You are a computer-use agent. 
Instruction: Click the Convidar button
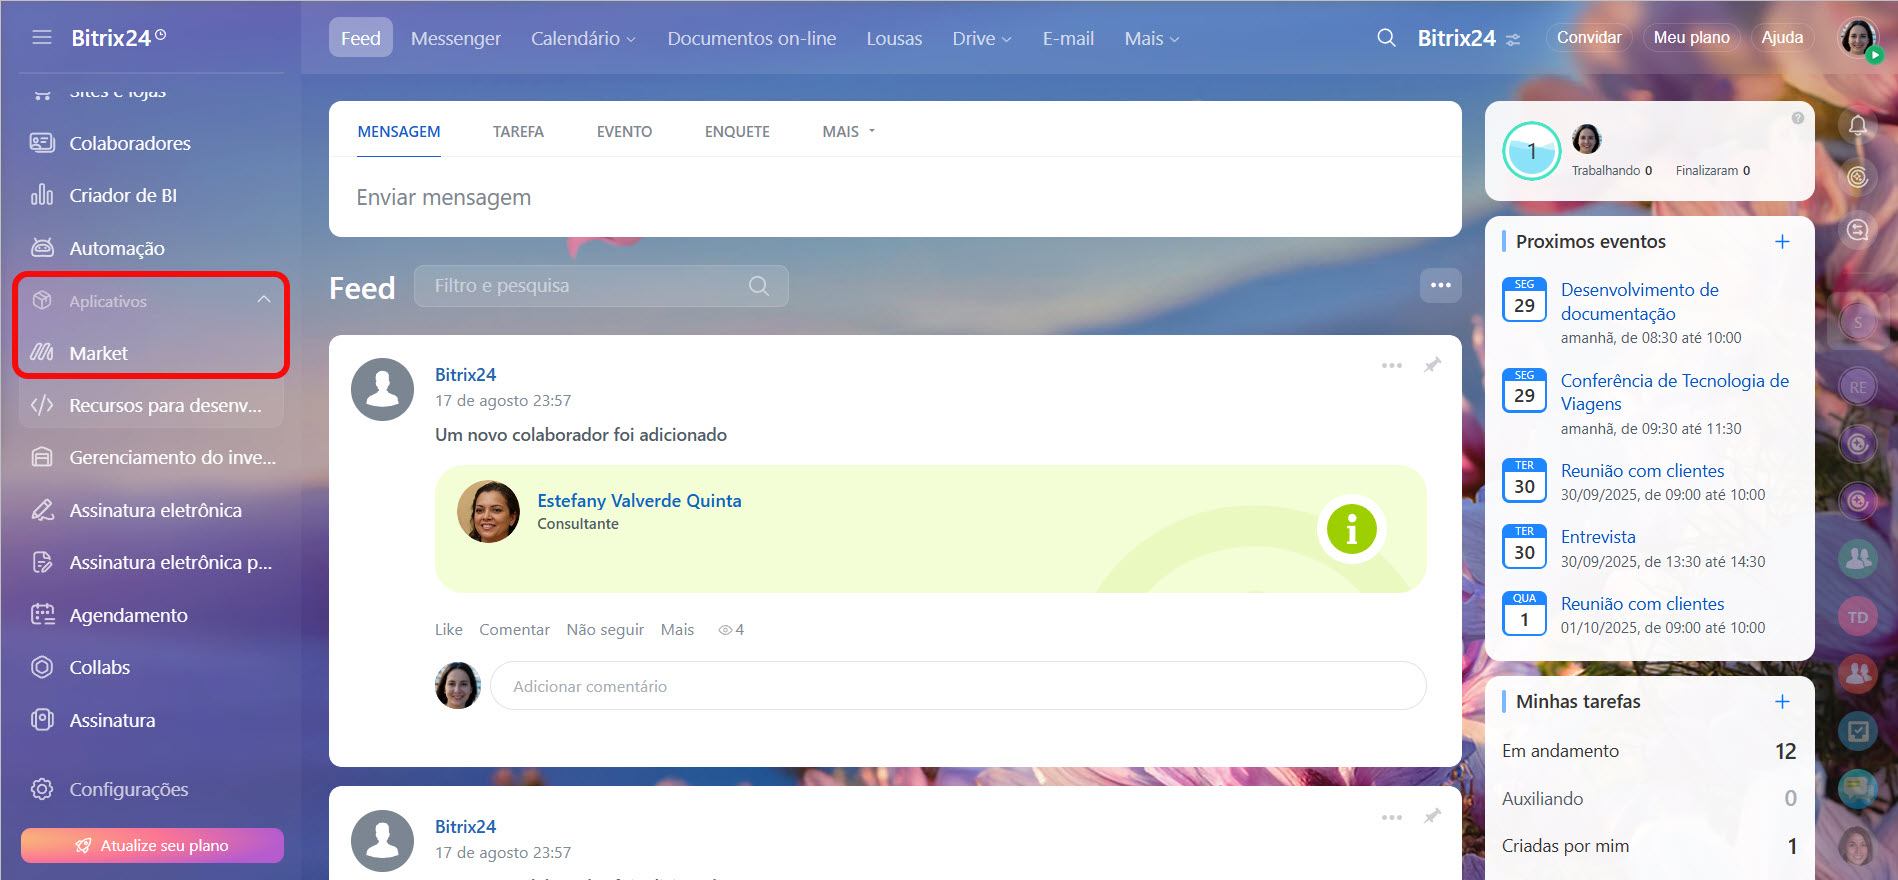pyautogui.click(x=1588, y=38)
